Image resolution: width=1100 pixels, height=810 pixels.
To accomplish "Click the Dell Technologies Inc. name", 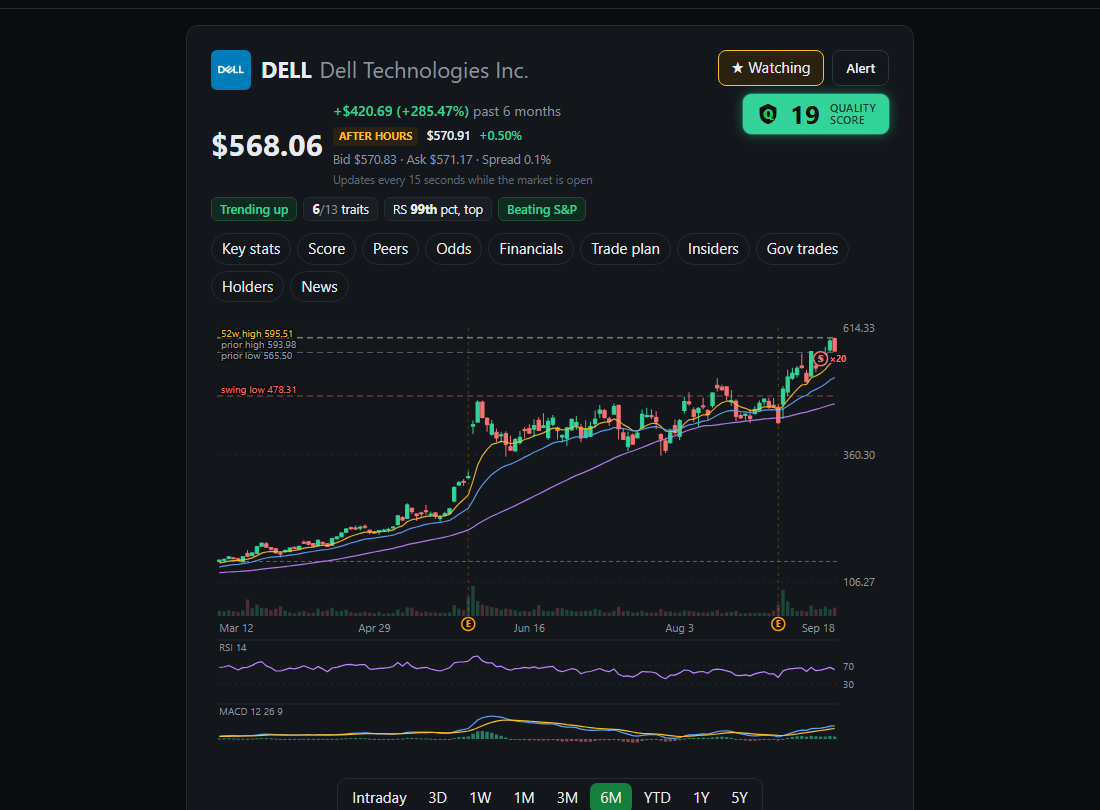I will 424,71.
